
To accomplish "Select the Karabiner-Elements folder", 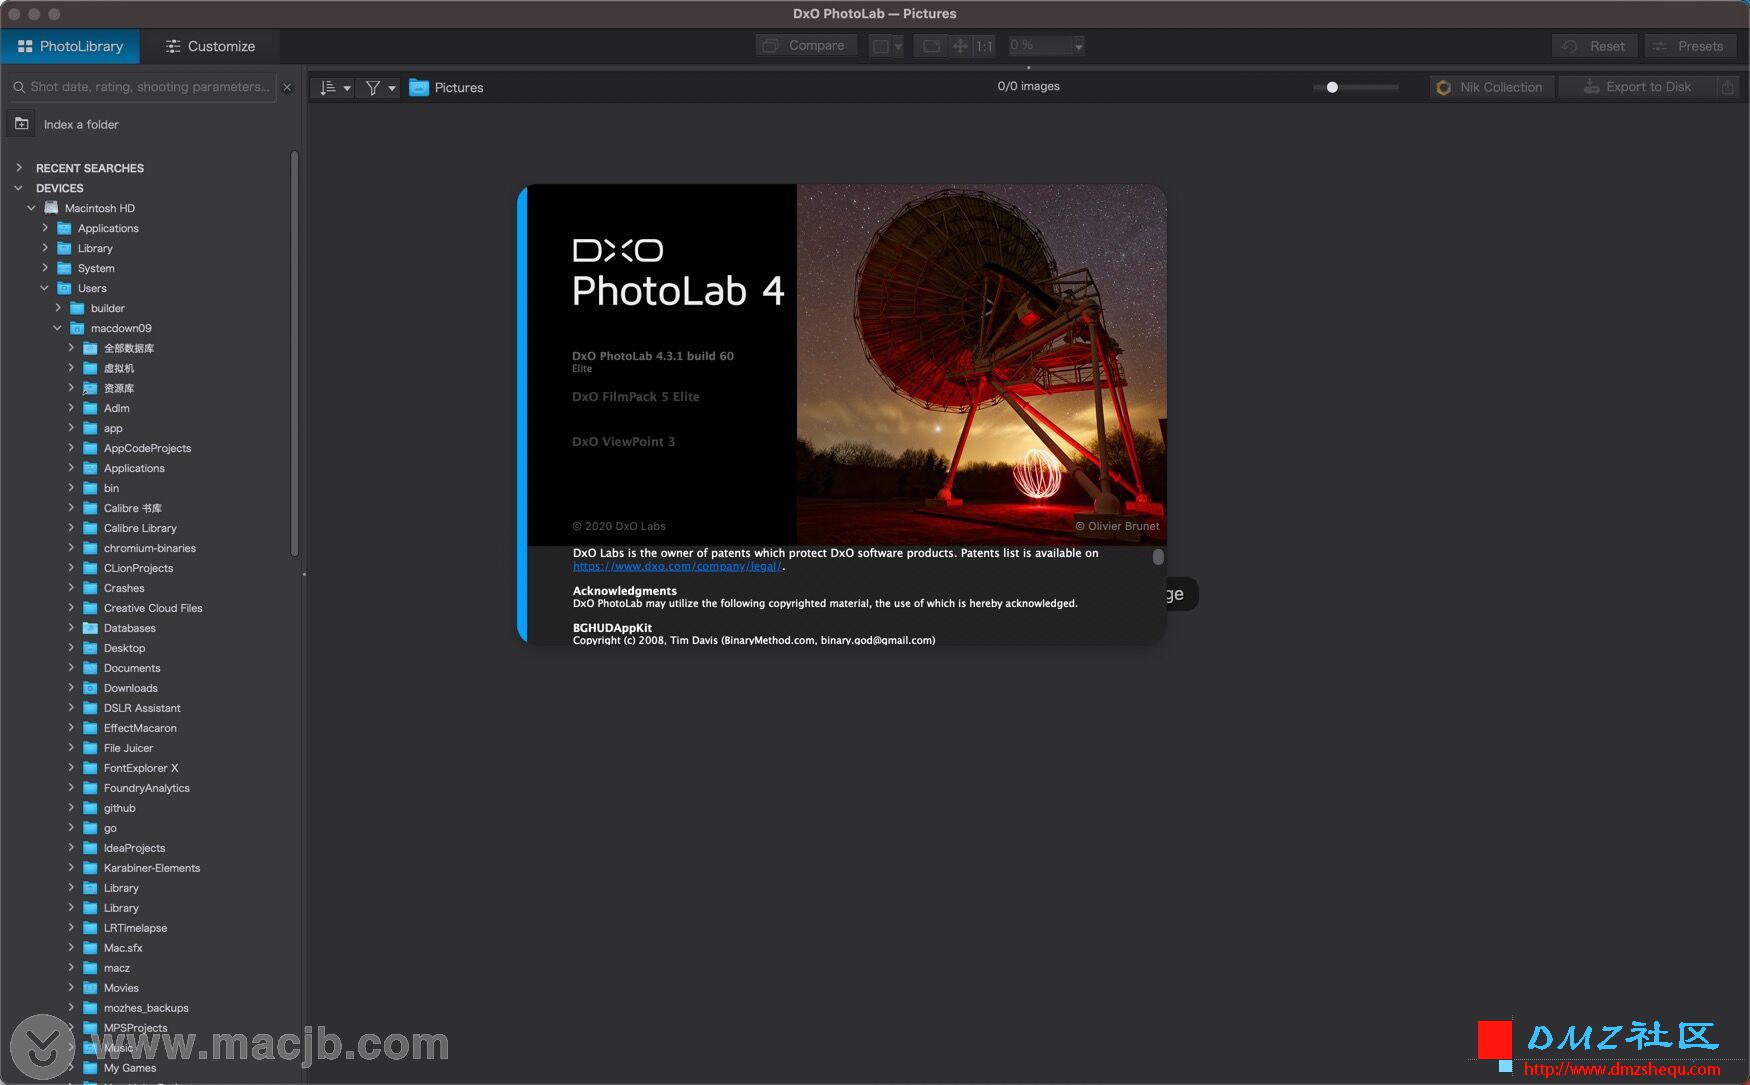I will pos(151,868).
